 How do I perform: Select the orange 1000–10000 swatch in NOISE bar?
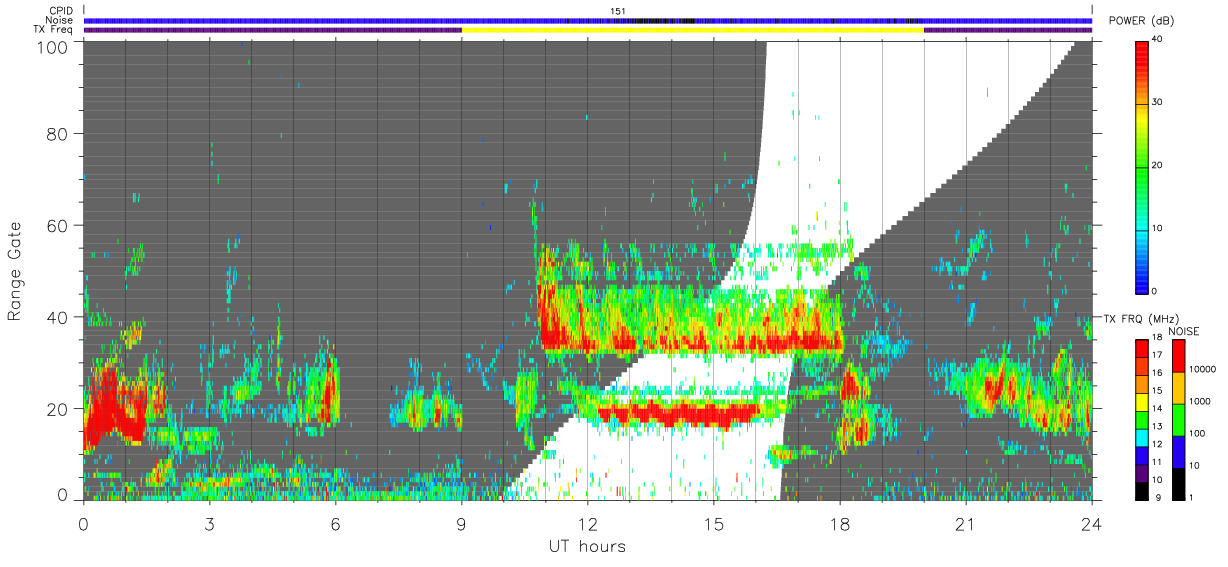(1178, 388)
